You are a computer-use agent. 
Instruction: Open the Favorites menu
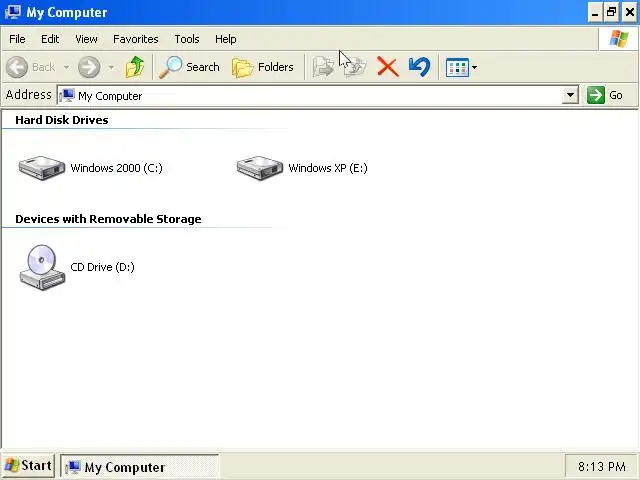tap(136, 39)
